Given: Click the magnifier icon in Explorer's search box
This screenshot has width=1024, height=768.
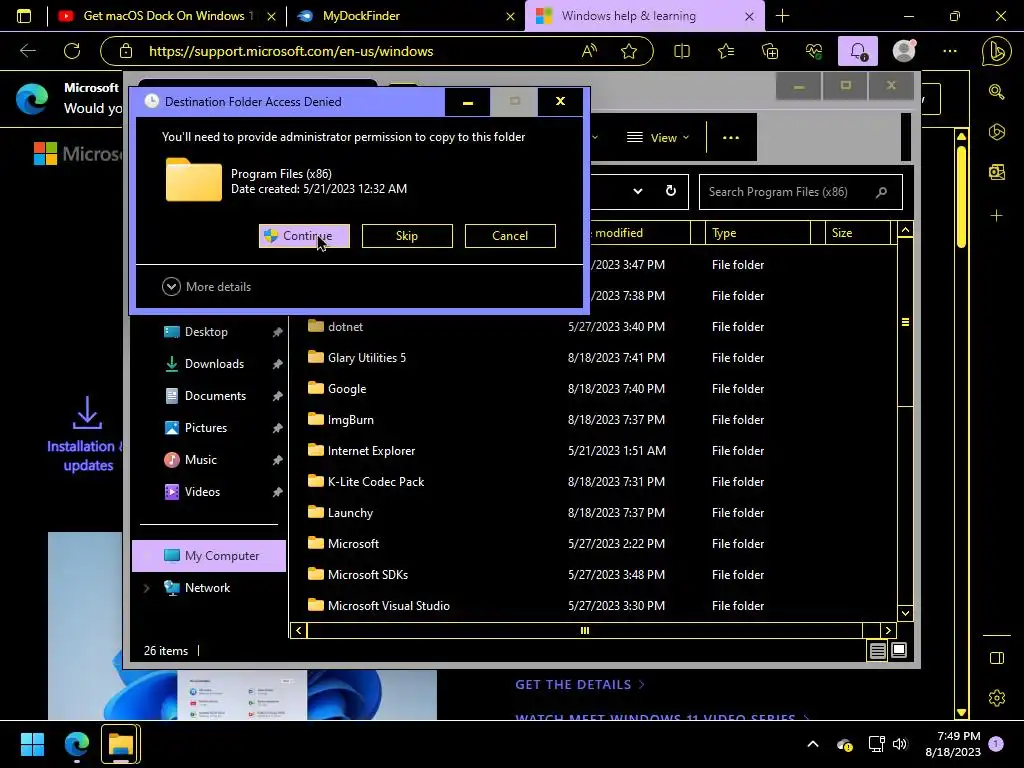Looking at the screenshot, I should point(882,192).
